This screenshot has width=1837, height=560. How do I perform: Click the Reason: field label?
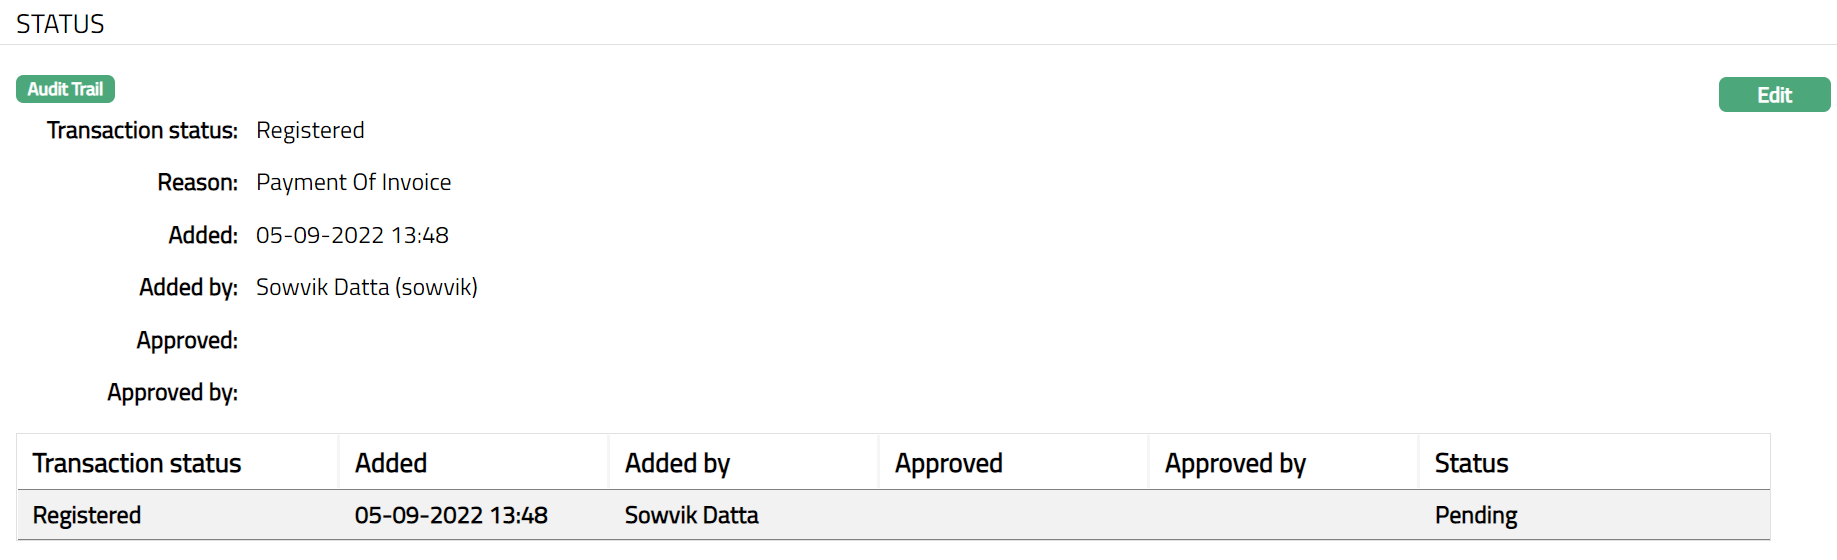pos(197,182)
